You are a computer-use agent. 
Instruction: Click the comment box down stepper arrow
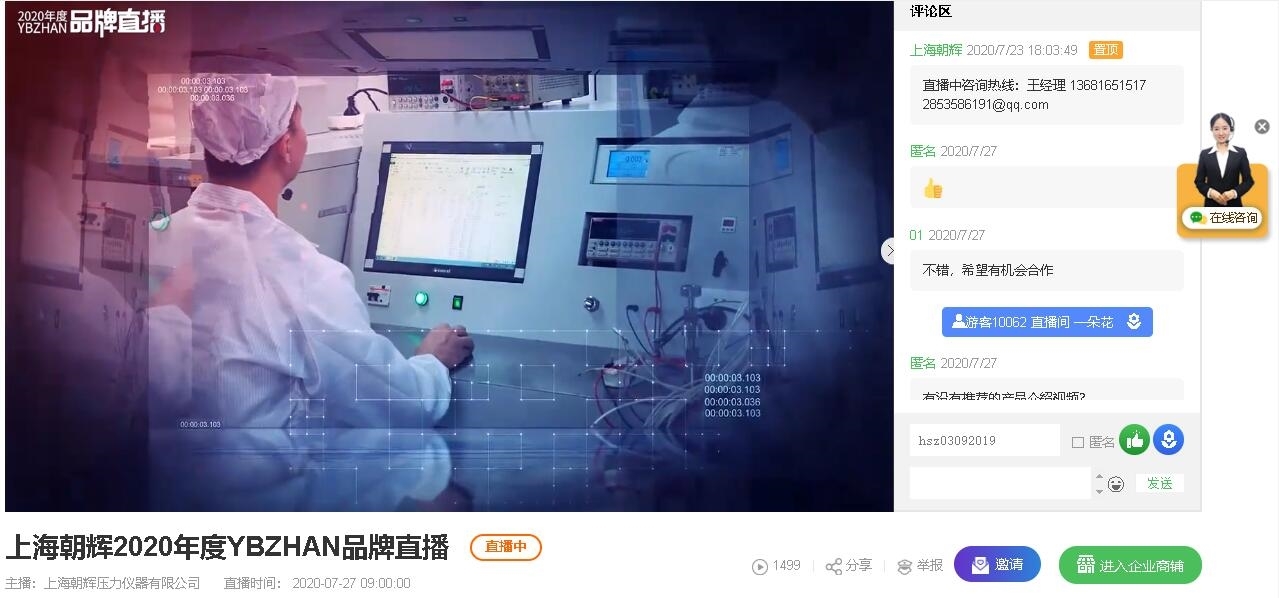point(1099,490)
